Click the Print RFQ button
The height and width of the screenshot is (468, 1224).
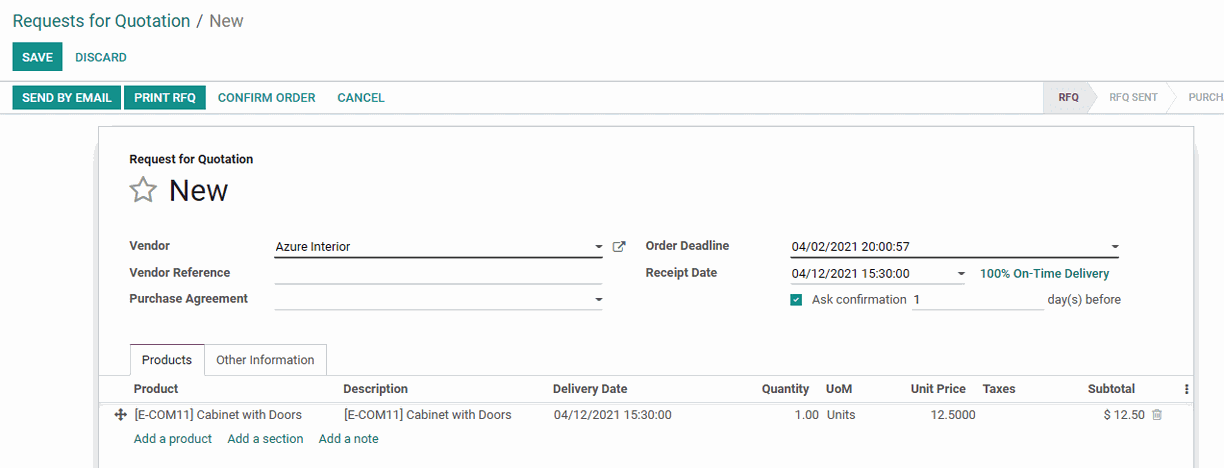(165, 97)
